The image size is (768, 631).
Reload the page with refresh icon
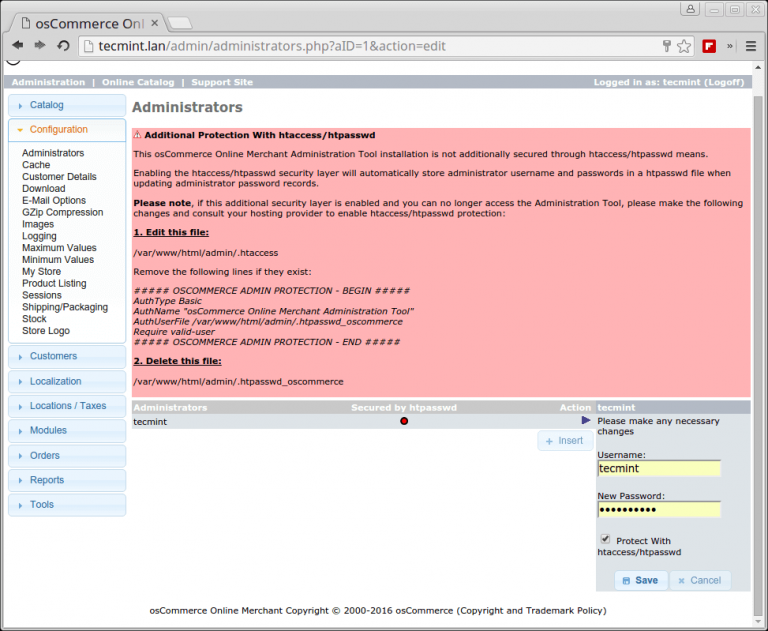(63, 46)
